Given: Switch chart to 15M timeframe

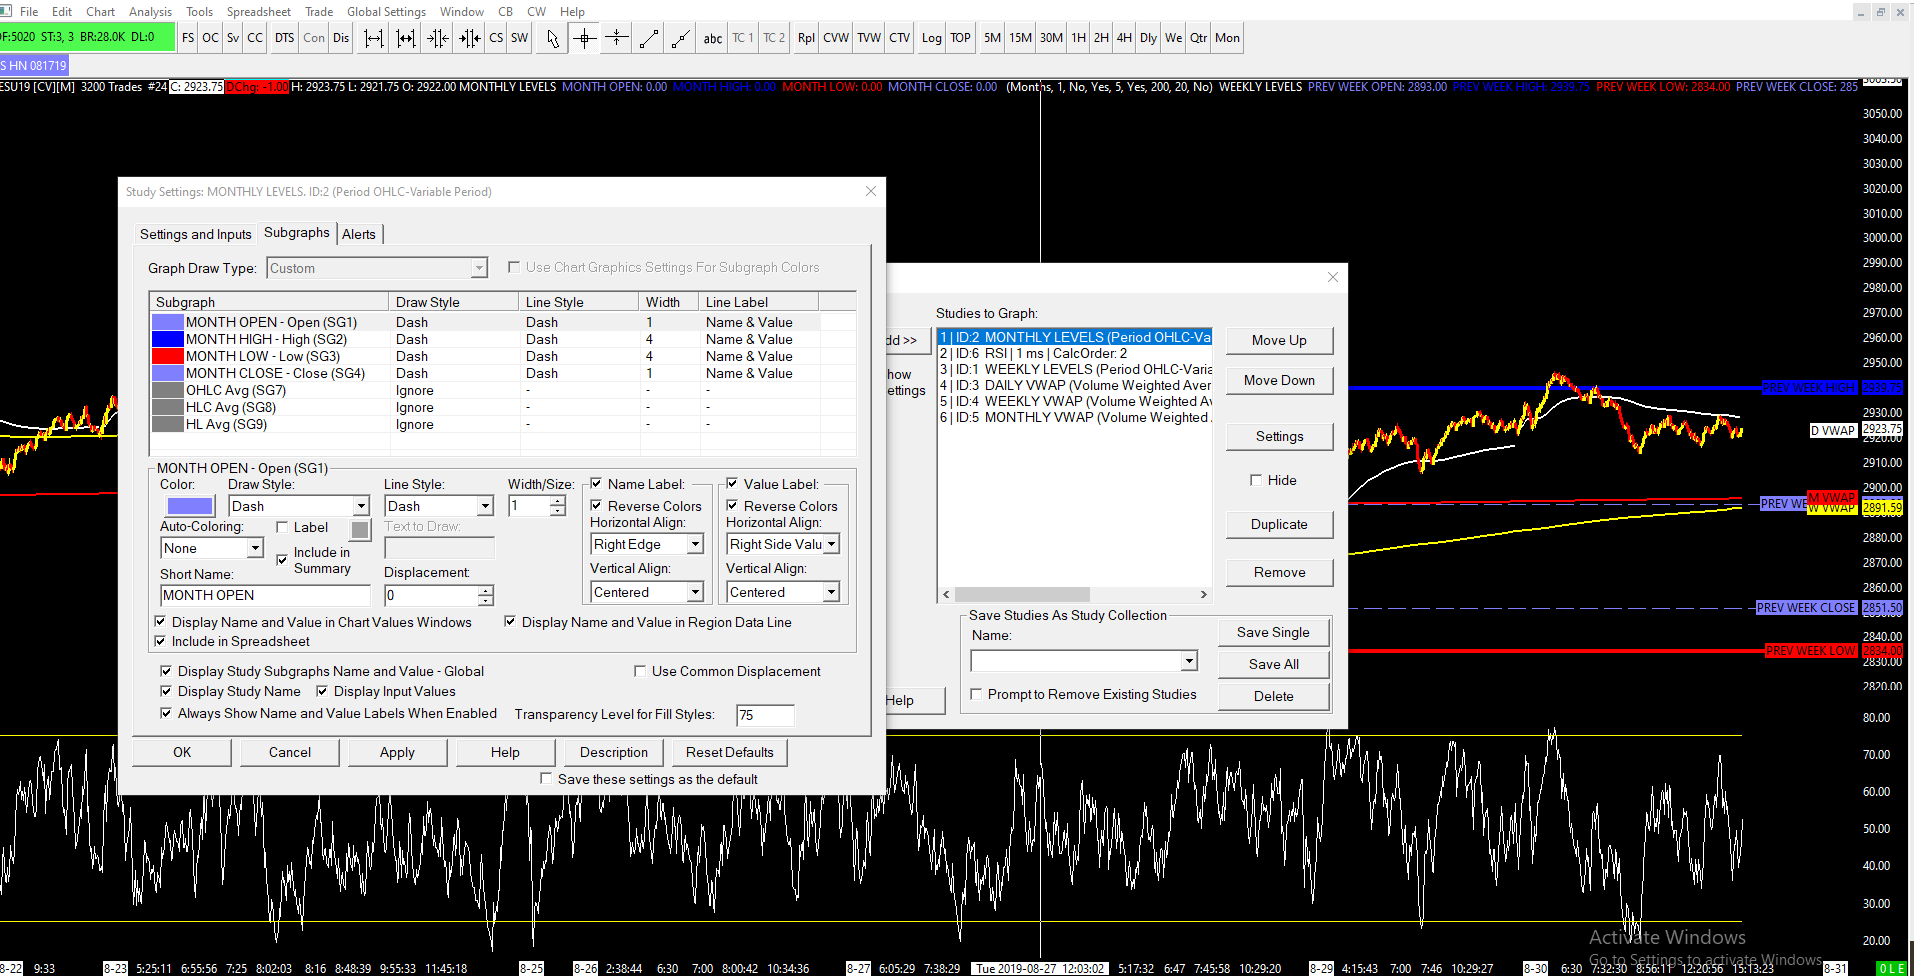Looking at the screenshot, I should 1020,38.
